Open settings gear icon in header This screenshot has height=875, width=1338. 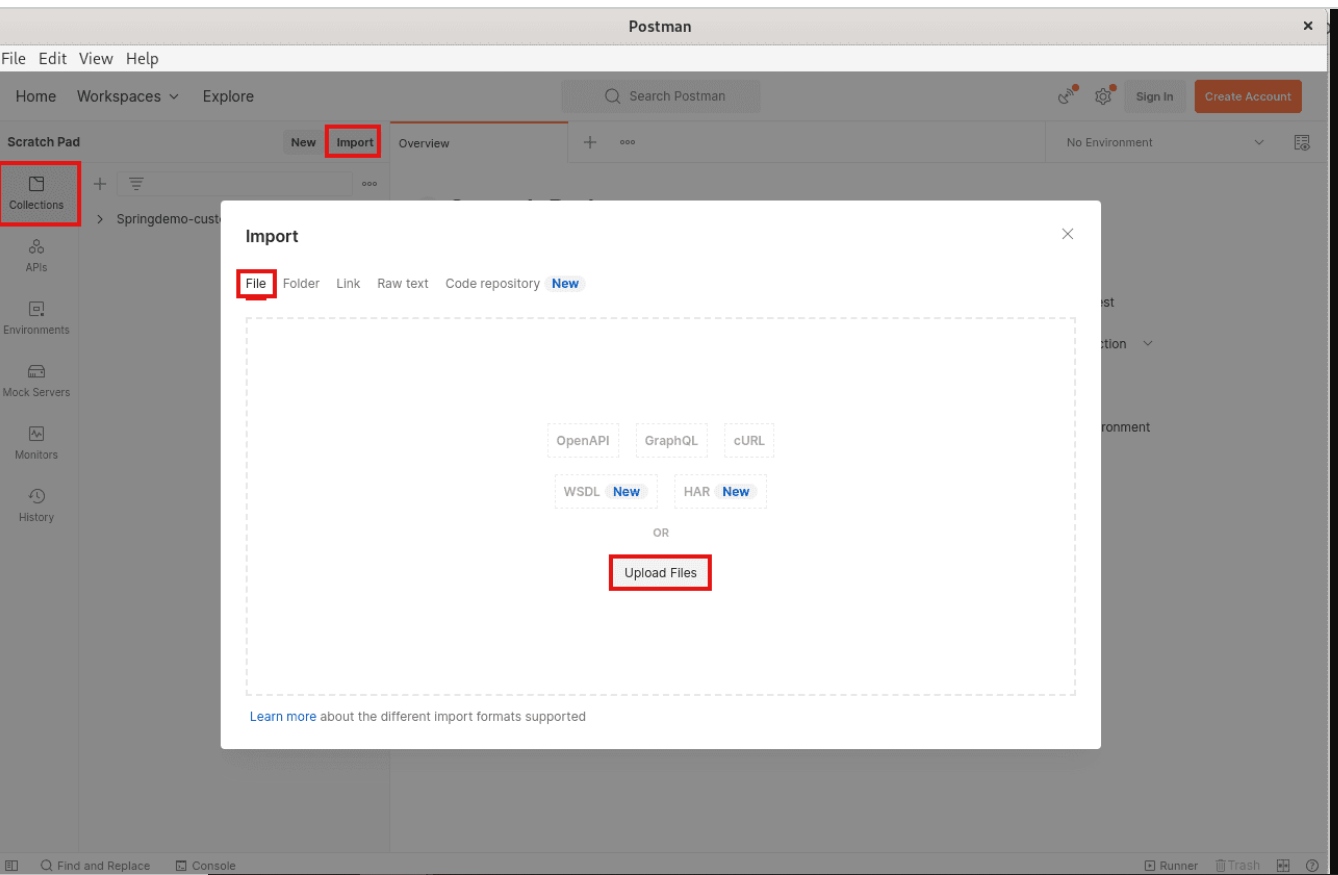tap(1105, 96)
